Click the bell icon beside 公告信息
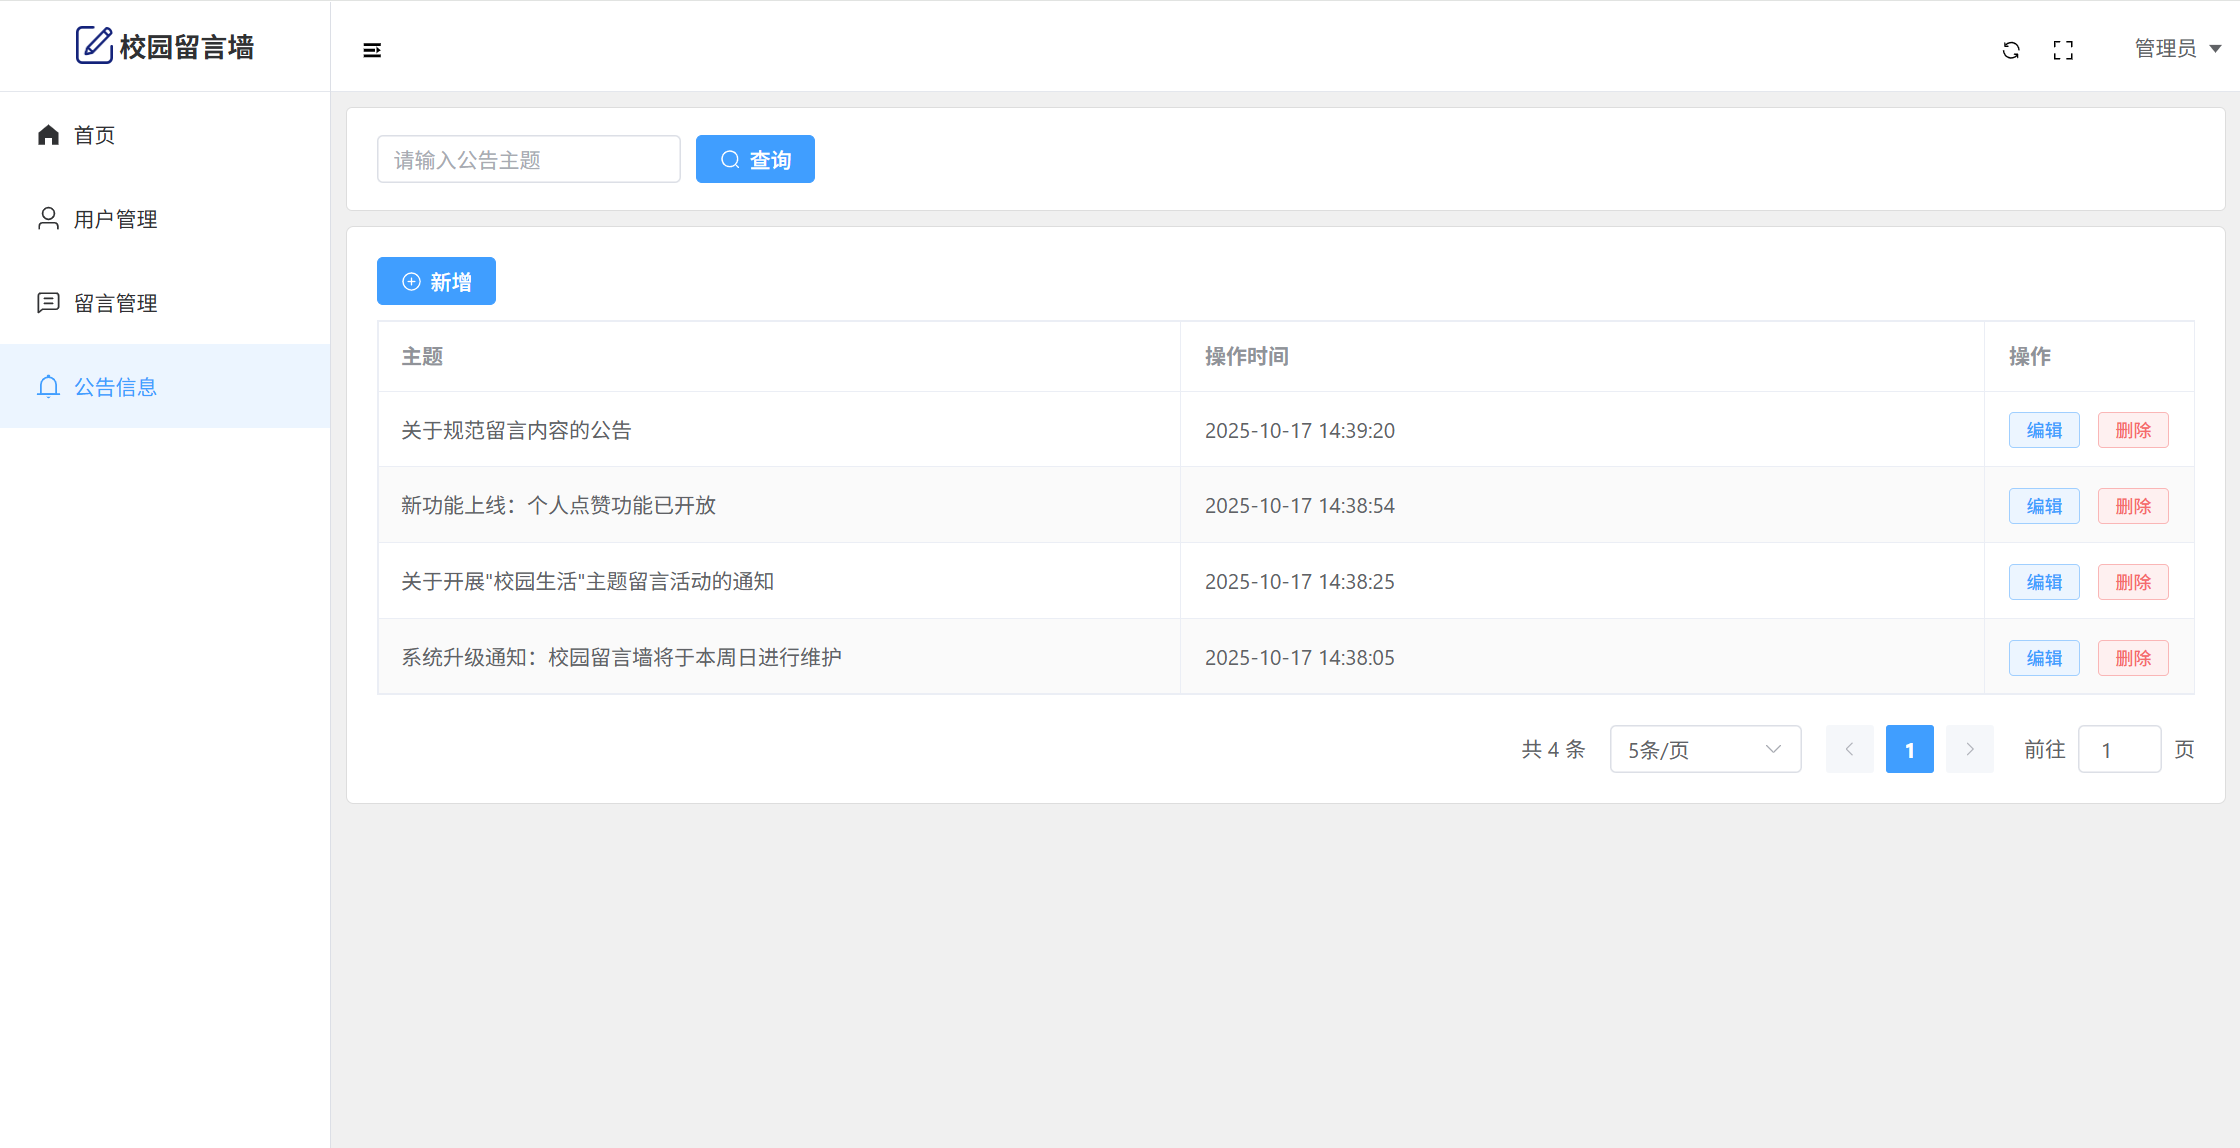The height and width of the screenshot is (1148, 2240). [48, 387]
